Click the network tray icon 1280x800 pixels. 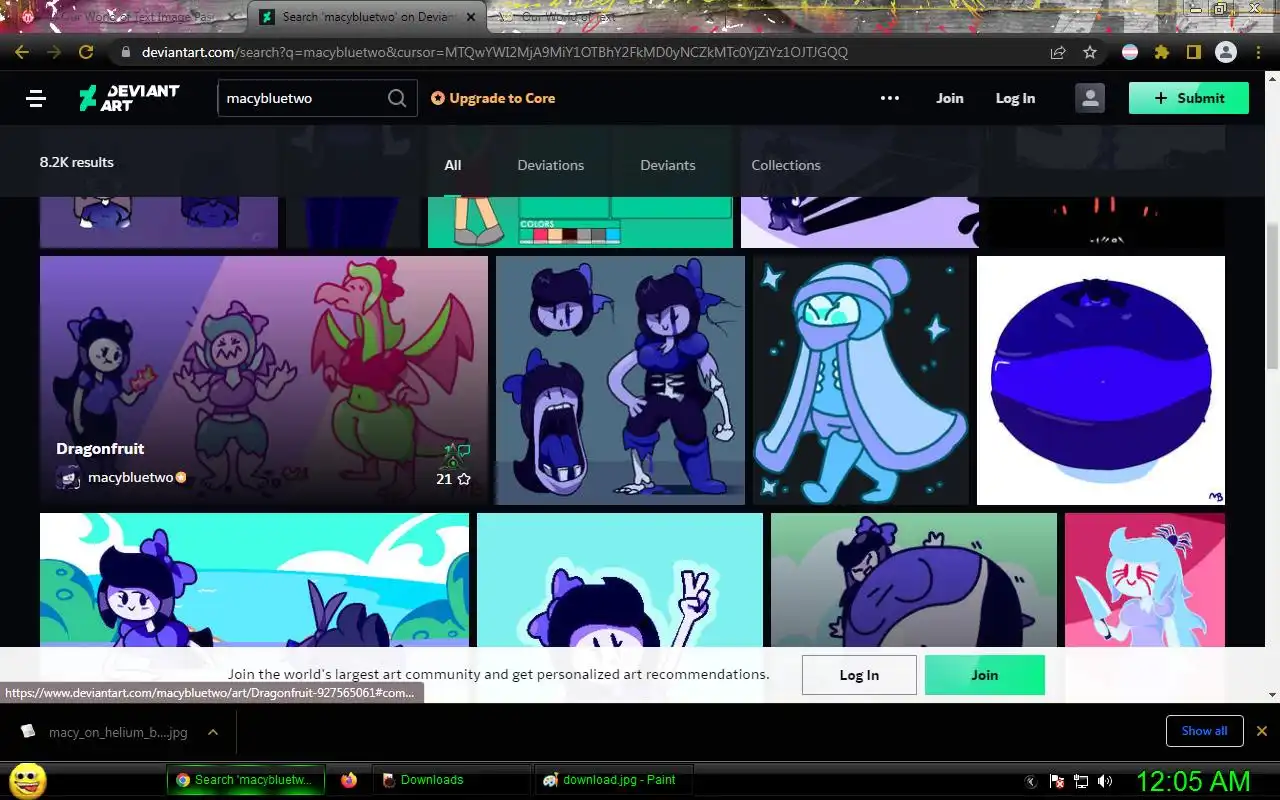pos(1081,781)
